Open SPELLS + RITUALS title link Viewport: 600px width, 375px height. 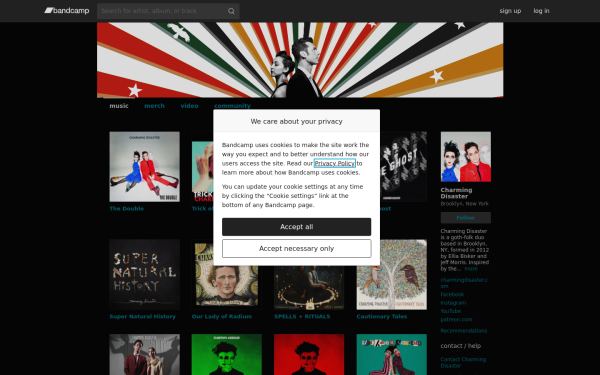(302, 316)
